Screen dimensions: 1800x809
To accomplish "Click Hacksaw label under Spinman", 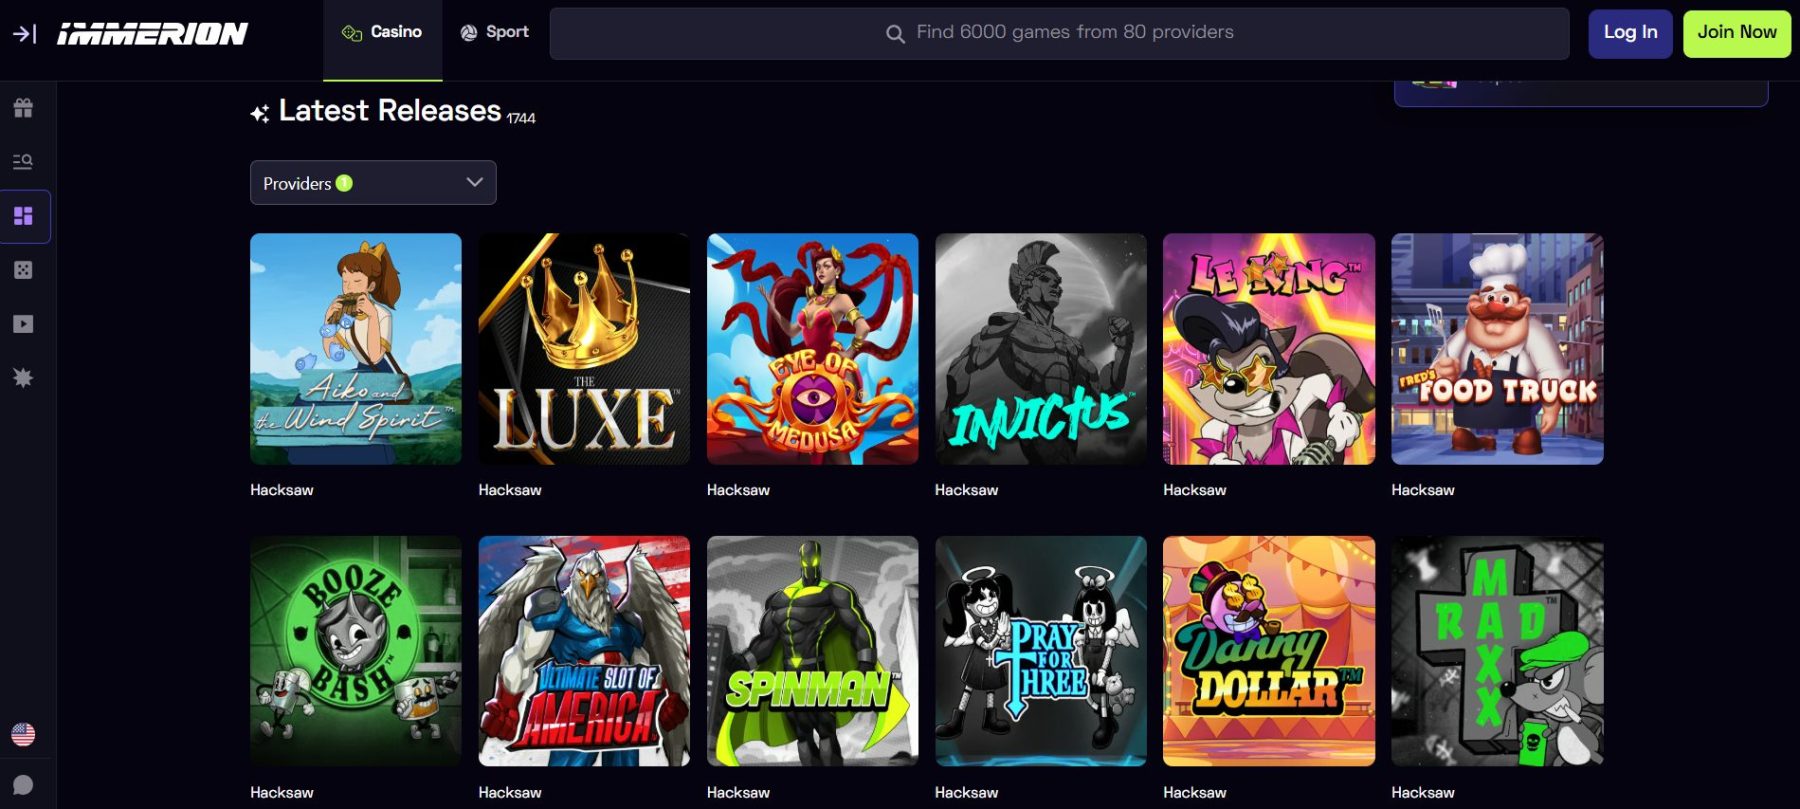I will pyautogui.click(x=738, y=793).
